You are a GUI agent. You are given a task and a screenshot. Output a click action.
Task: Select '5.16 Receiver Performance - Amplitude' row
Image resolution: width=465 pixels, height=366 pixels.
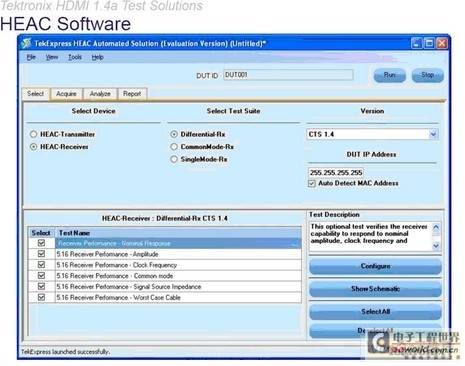(x=178, y=254)
